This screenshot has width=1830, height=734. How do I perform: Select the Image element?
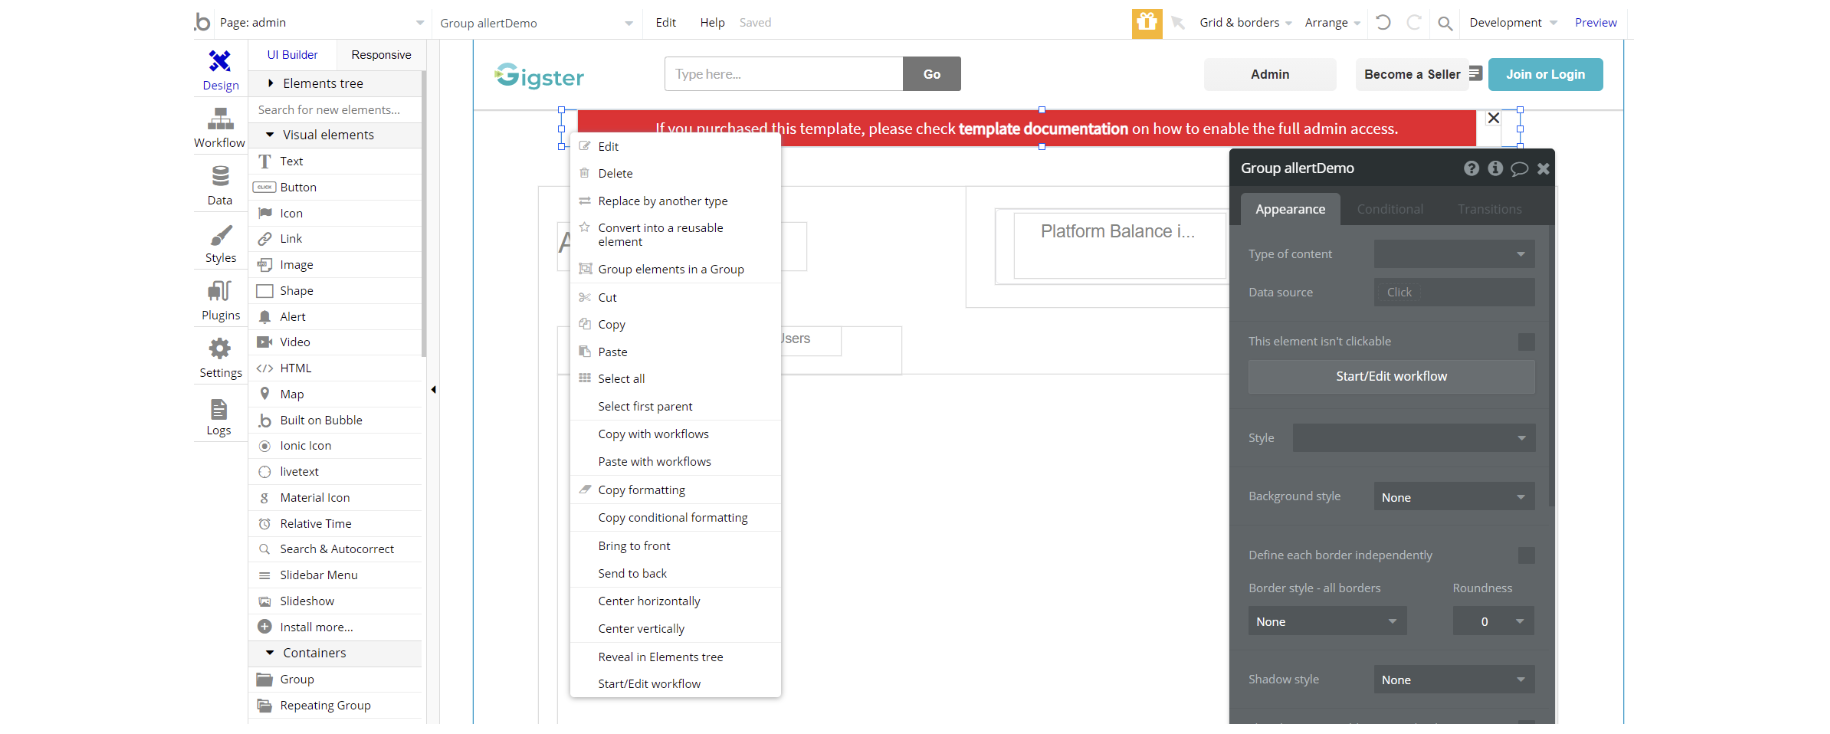click(x=335, y=265)
